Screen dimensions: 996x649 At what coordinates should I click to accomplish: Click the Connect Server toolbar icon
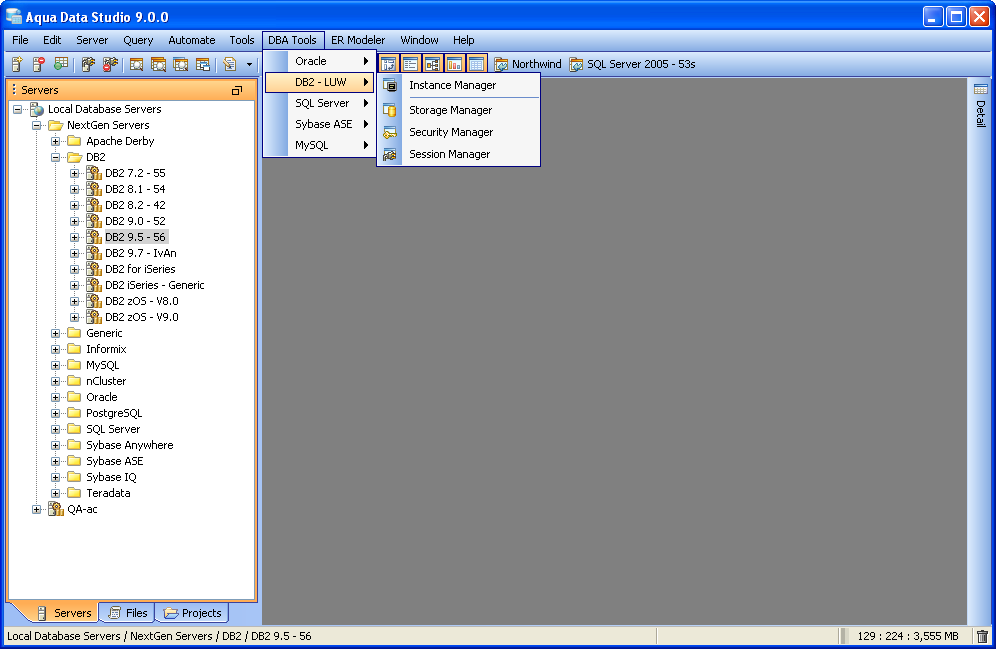[x=88, y=64]
